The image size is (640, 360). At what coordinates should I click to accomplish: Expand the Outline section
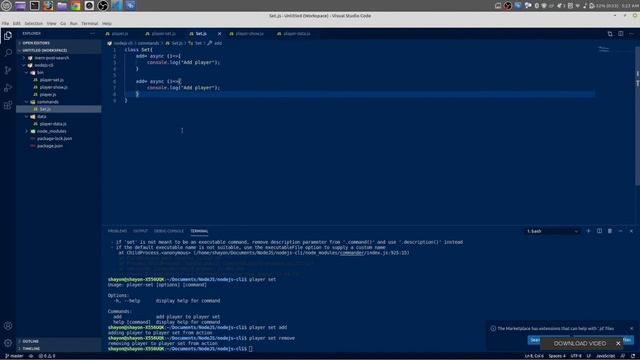coord(58,341)
